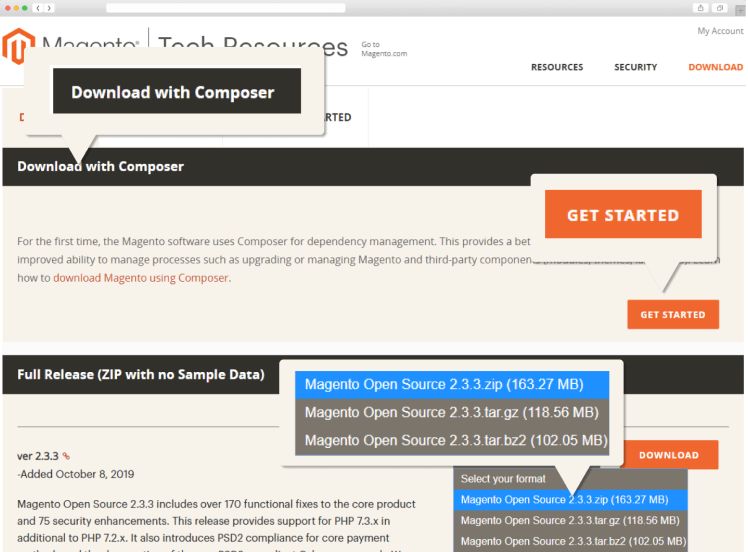
Task: Click the ver 2.3.3 version label
Action: pyautogui.click(x=38, y=456)
